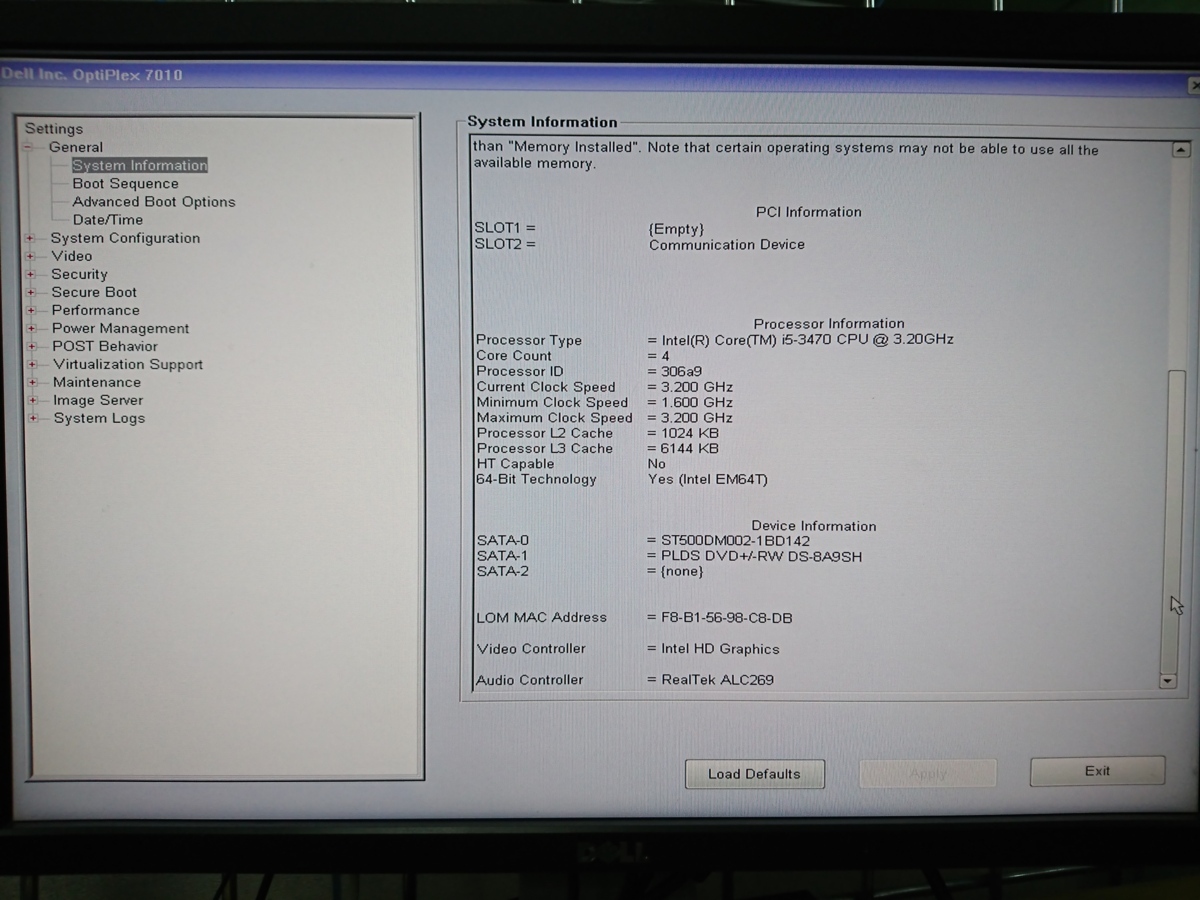The height and width of the screenshot is (900, 1200).
Task: Expand the Virtualization Support node
Action: click(33, 364)
